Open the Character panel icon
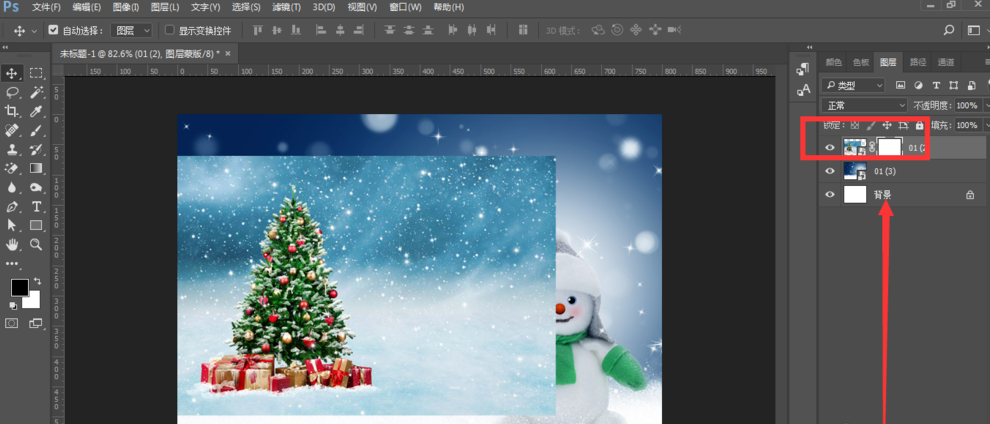Viewport: 990px width, 424px height. coord(803,90)
